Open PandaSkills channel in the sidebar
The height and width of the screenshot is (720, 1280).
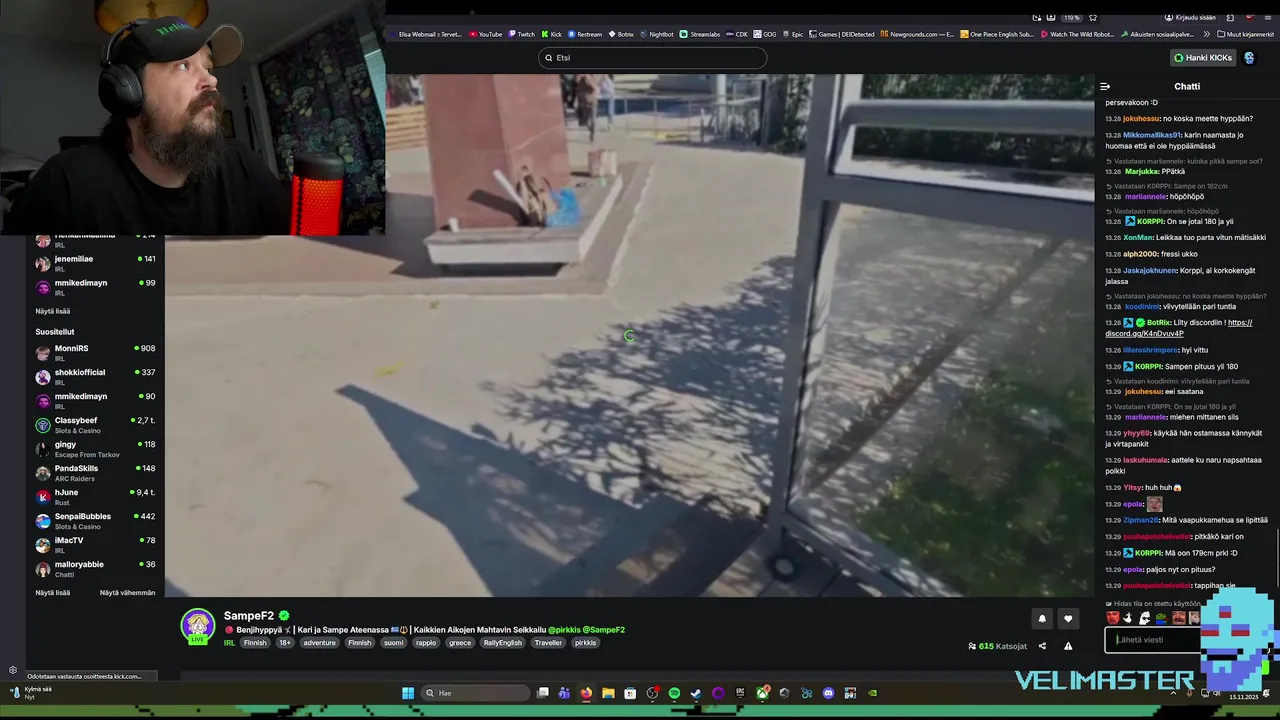pos(95,472)
